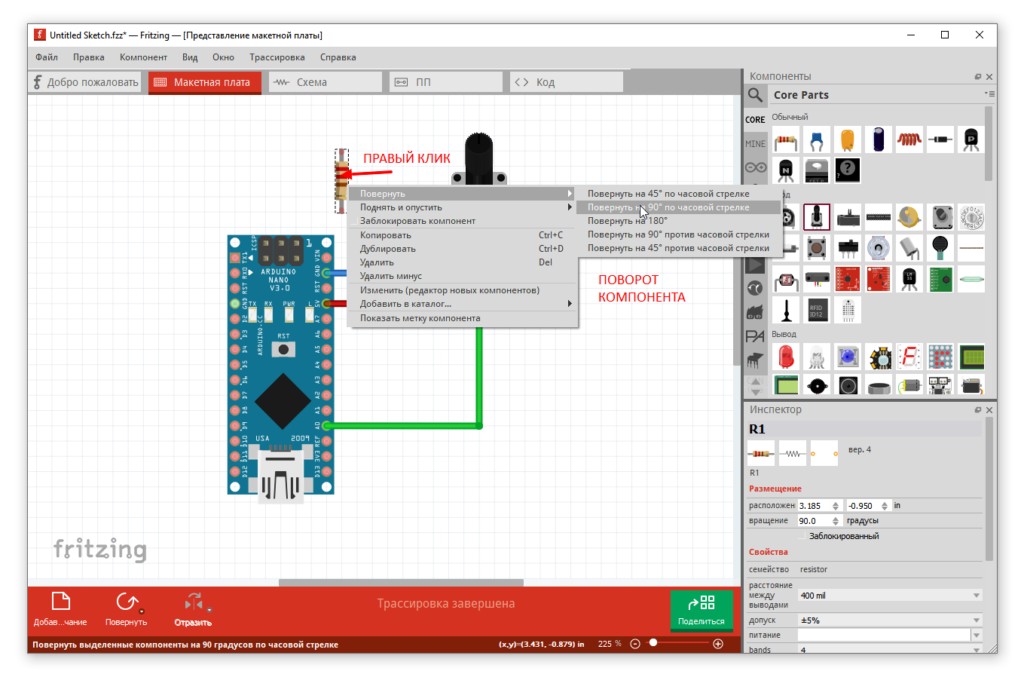
Task: Open the Трассировка menu
Action: (277, 57)
